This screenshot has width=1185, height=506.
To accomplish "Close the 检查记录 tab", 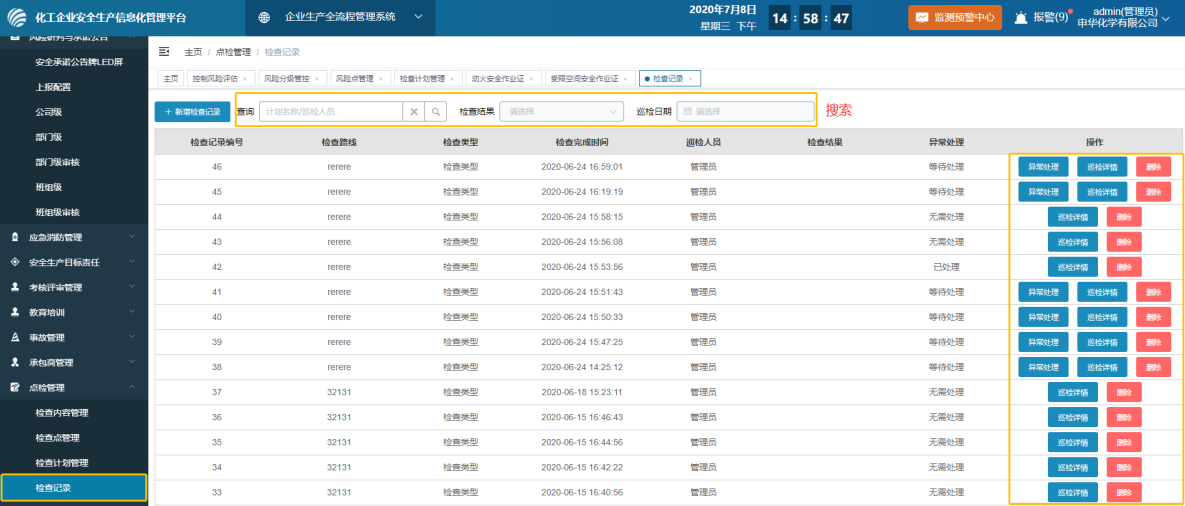I will point(690,79).
